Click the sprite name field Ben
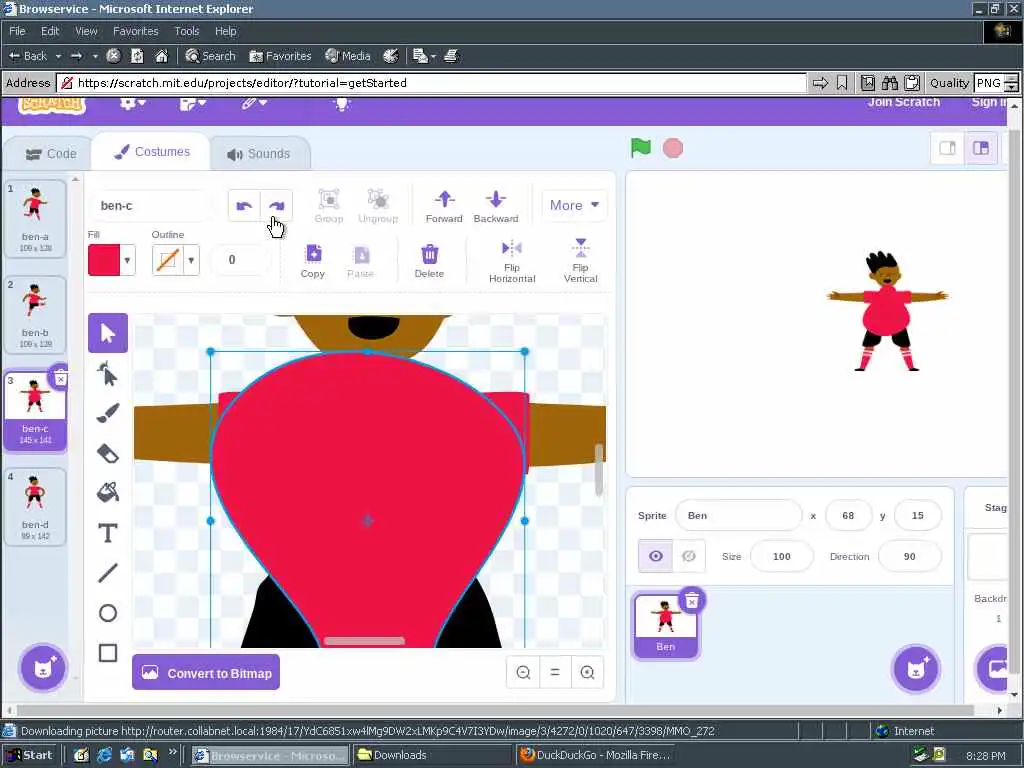The height and width of the screenshot is (768, 1024). pos(739,515)
